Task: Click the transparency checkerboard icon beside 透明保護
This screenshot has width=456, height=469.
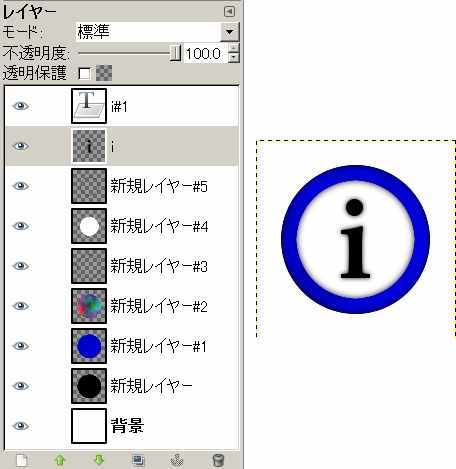Action: pyautogui.click(x=104, y=73)
